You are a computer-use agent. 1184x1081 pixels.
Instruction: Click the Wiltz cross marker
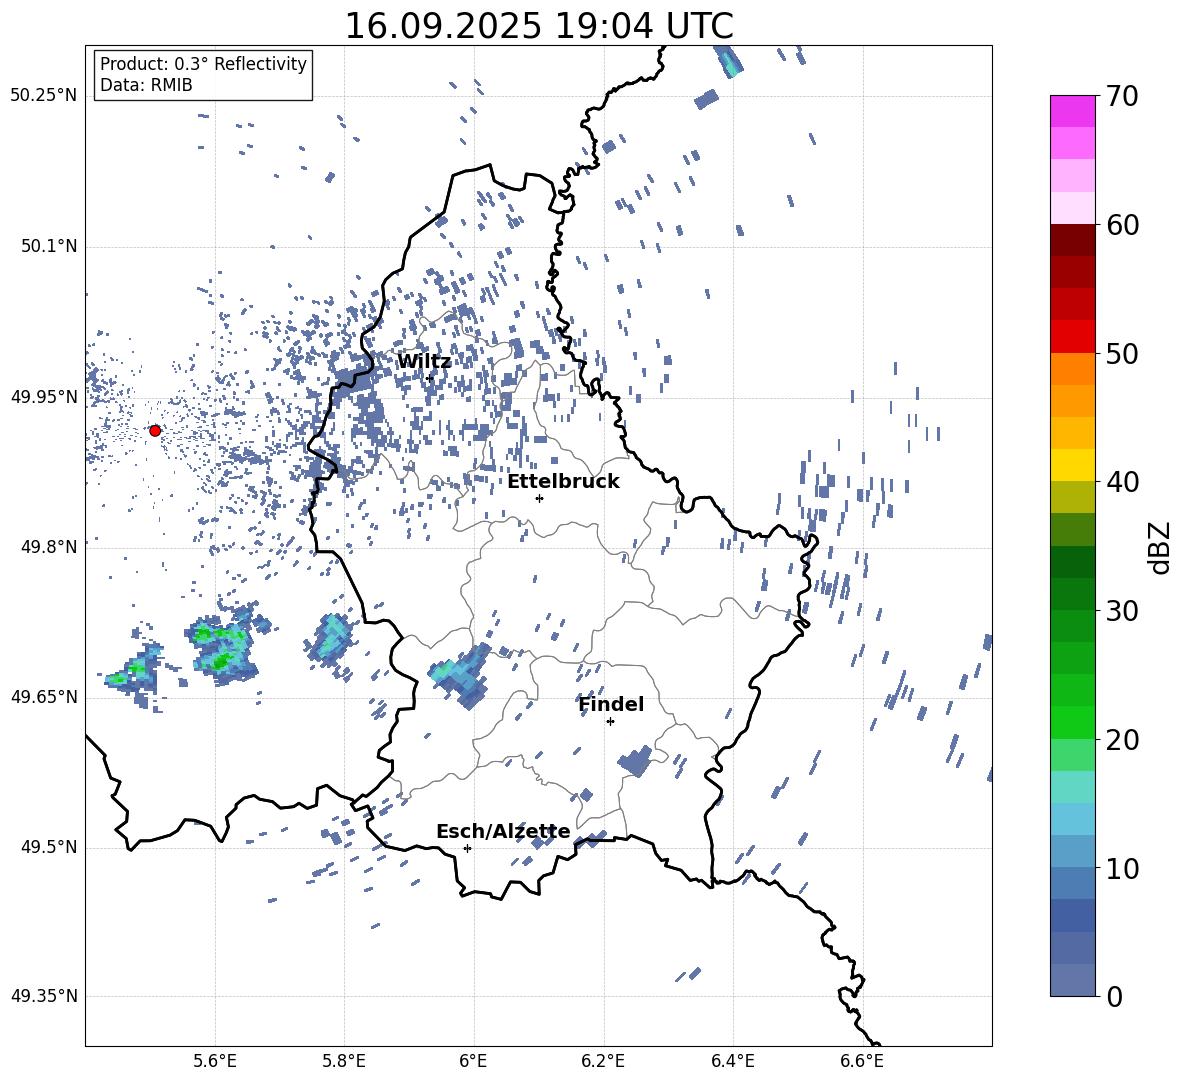pyautogui.click(x=430, y=378)
